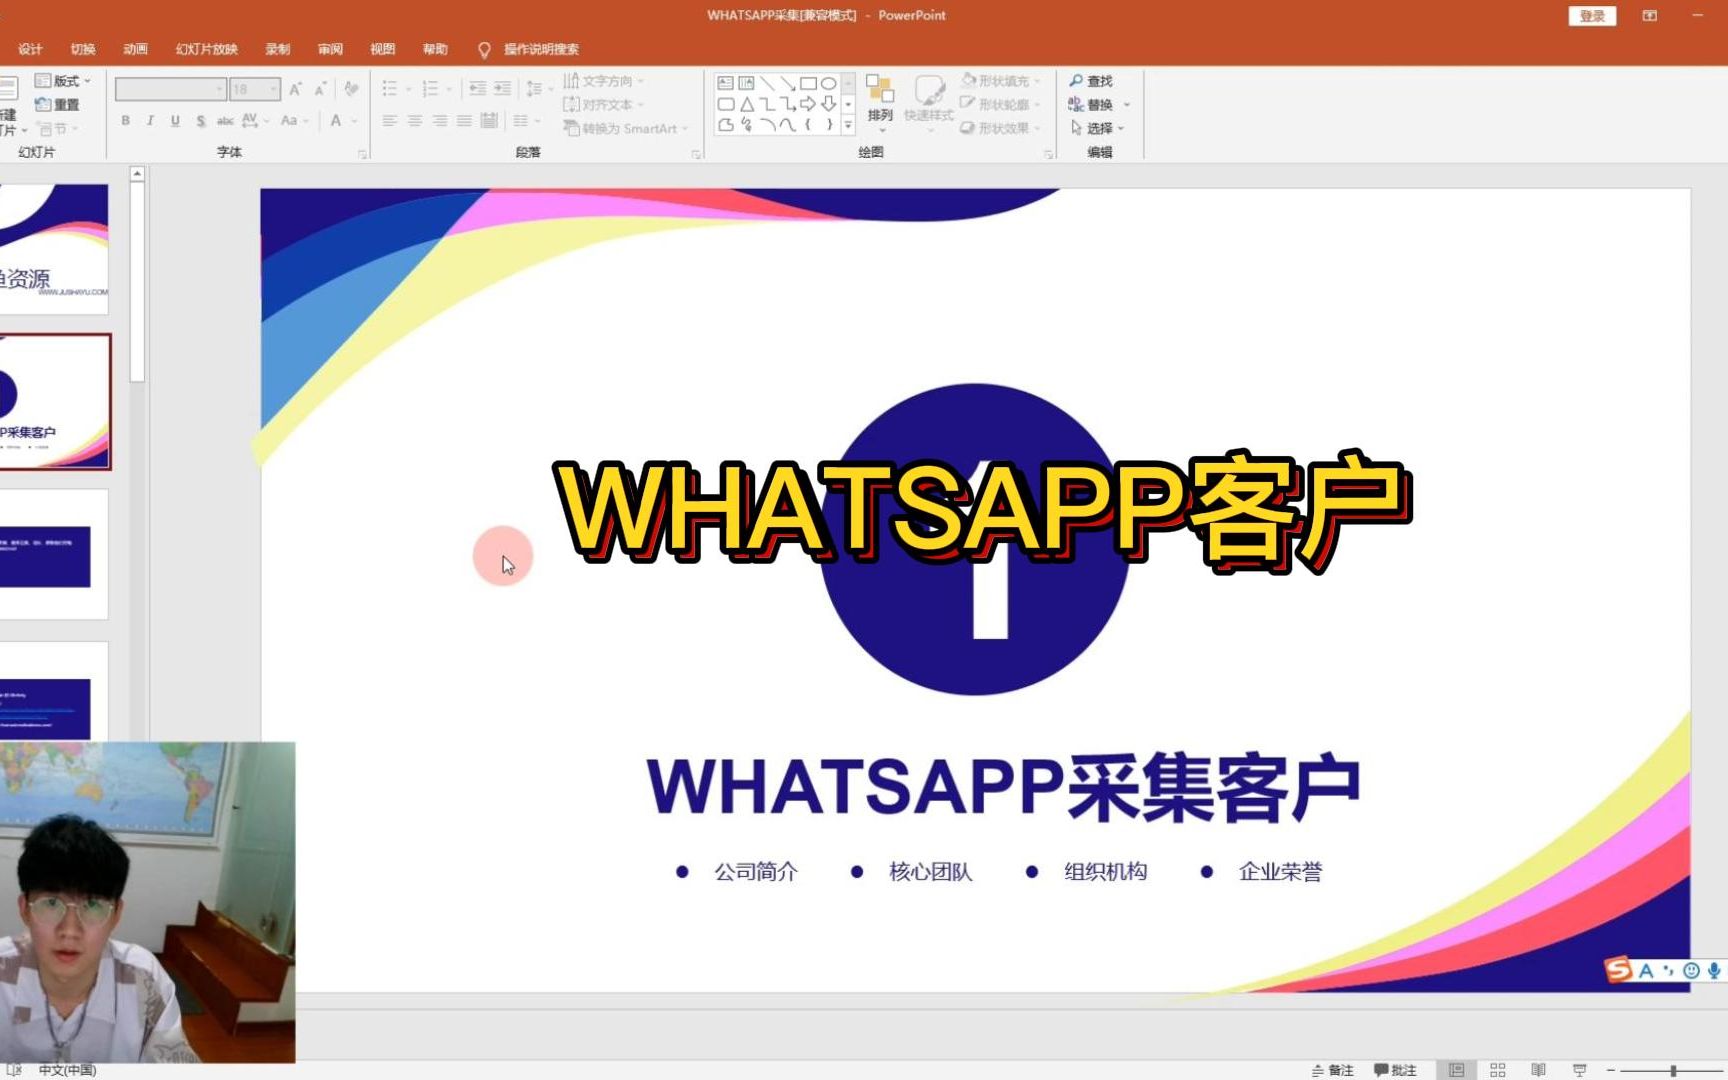This screenshot has height=1080, width=1728.
Task: Expand the shapes gallery more arrow
Action: pos(848,125)
